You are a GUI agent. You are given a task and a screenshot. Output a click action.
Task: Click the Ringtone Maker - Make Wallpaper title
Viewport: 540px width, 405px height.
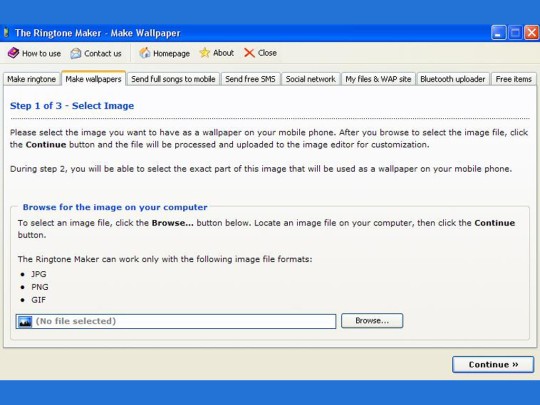click(98, 33)
